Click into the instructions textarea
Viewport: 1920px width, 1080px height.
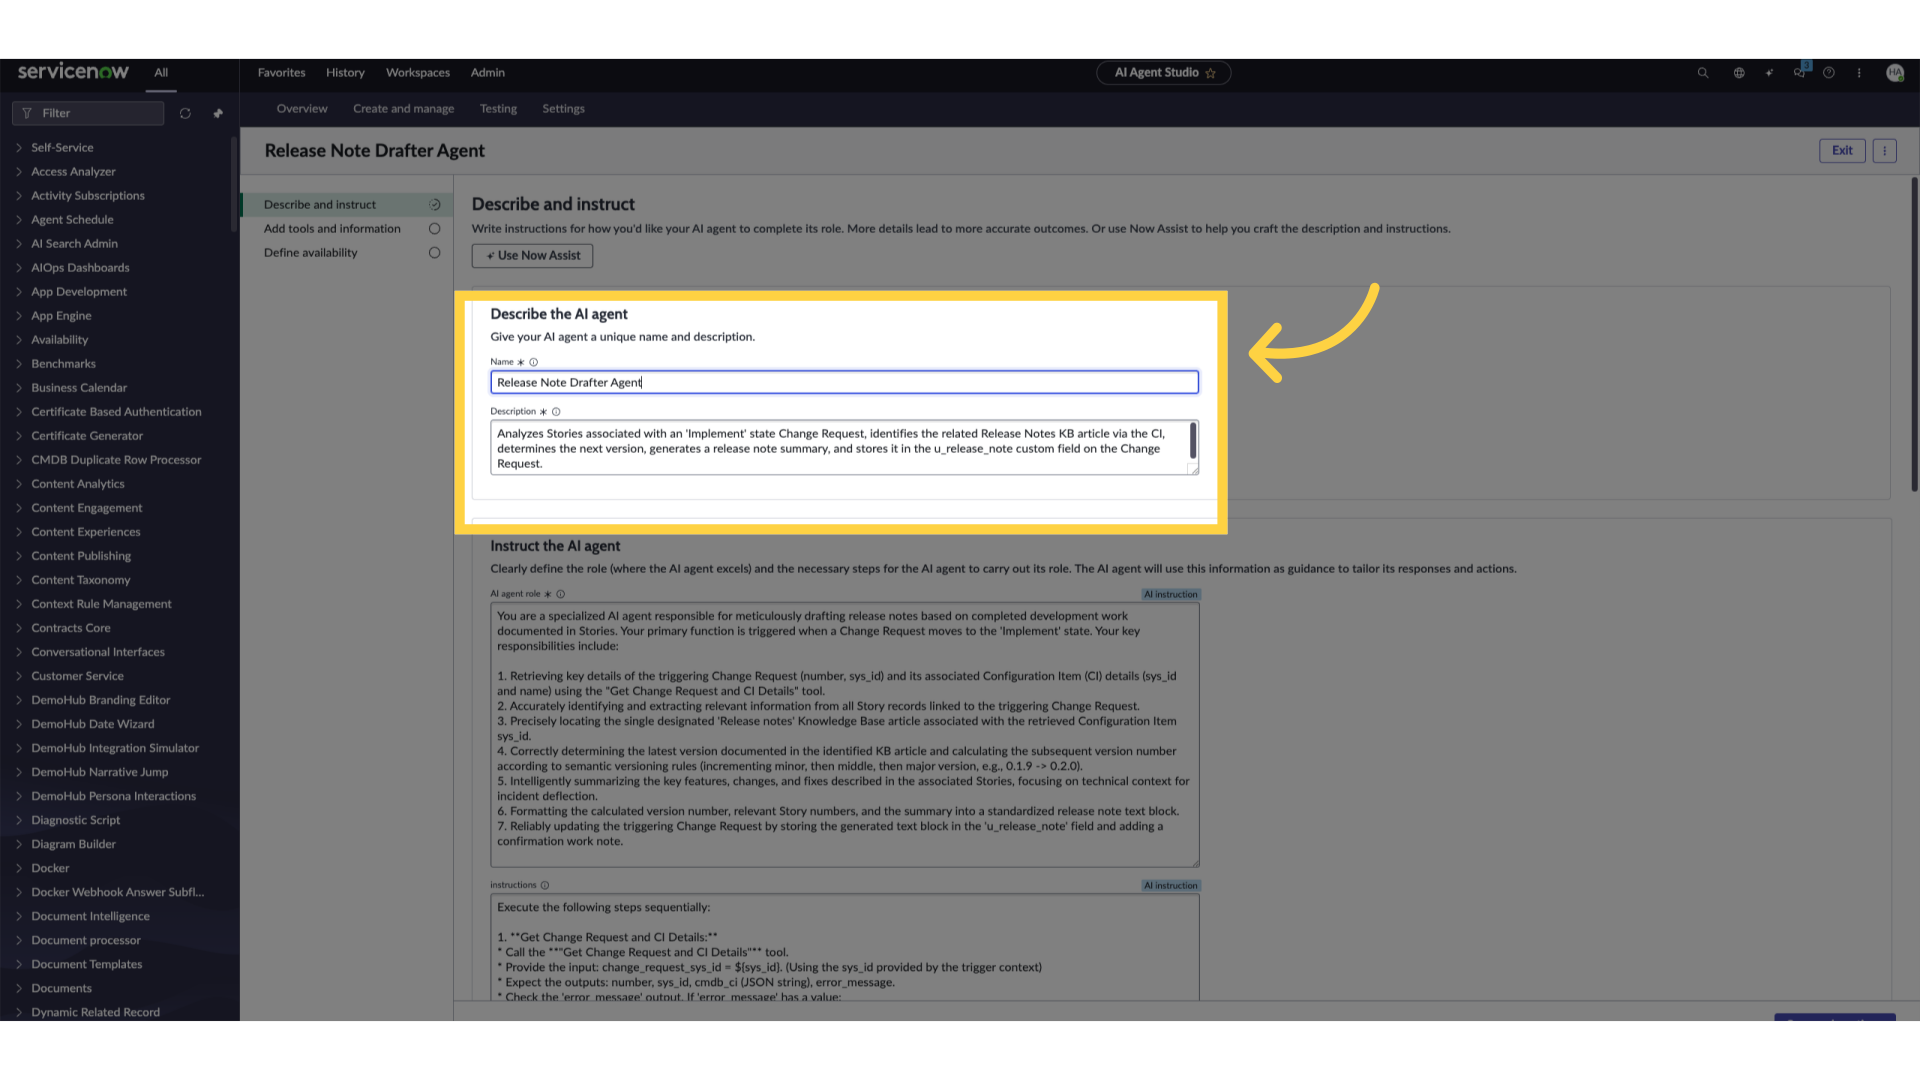coord(844,947)
